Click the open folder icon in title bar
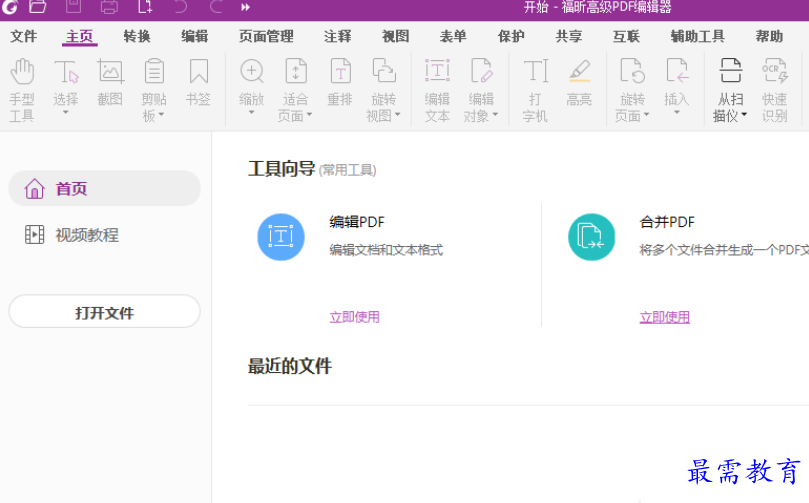The image size is (809, 503). pos(38,7)
